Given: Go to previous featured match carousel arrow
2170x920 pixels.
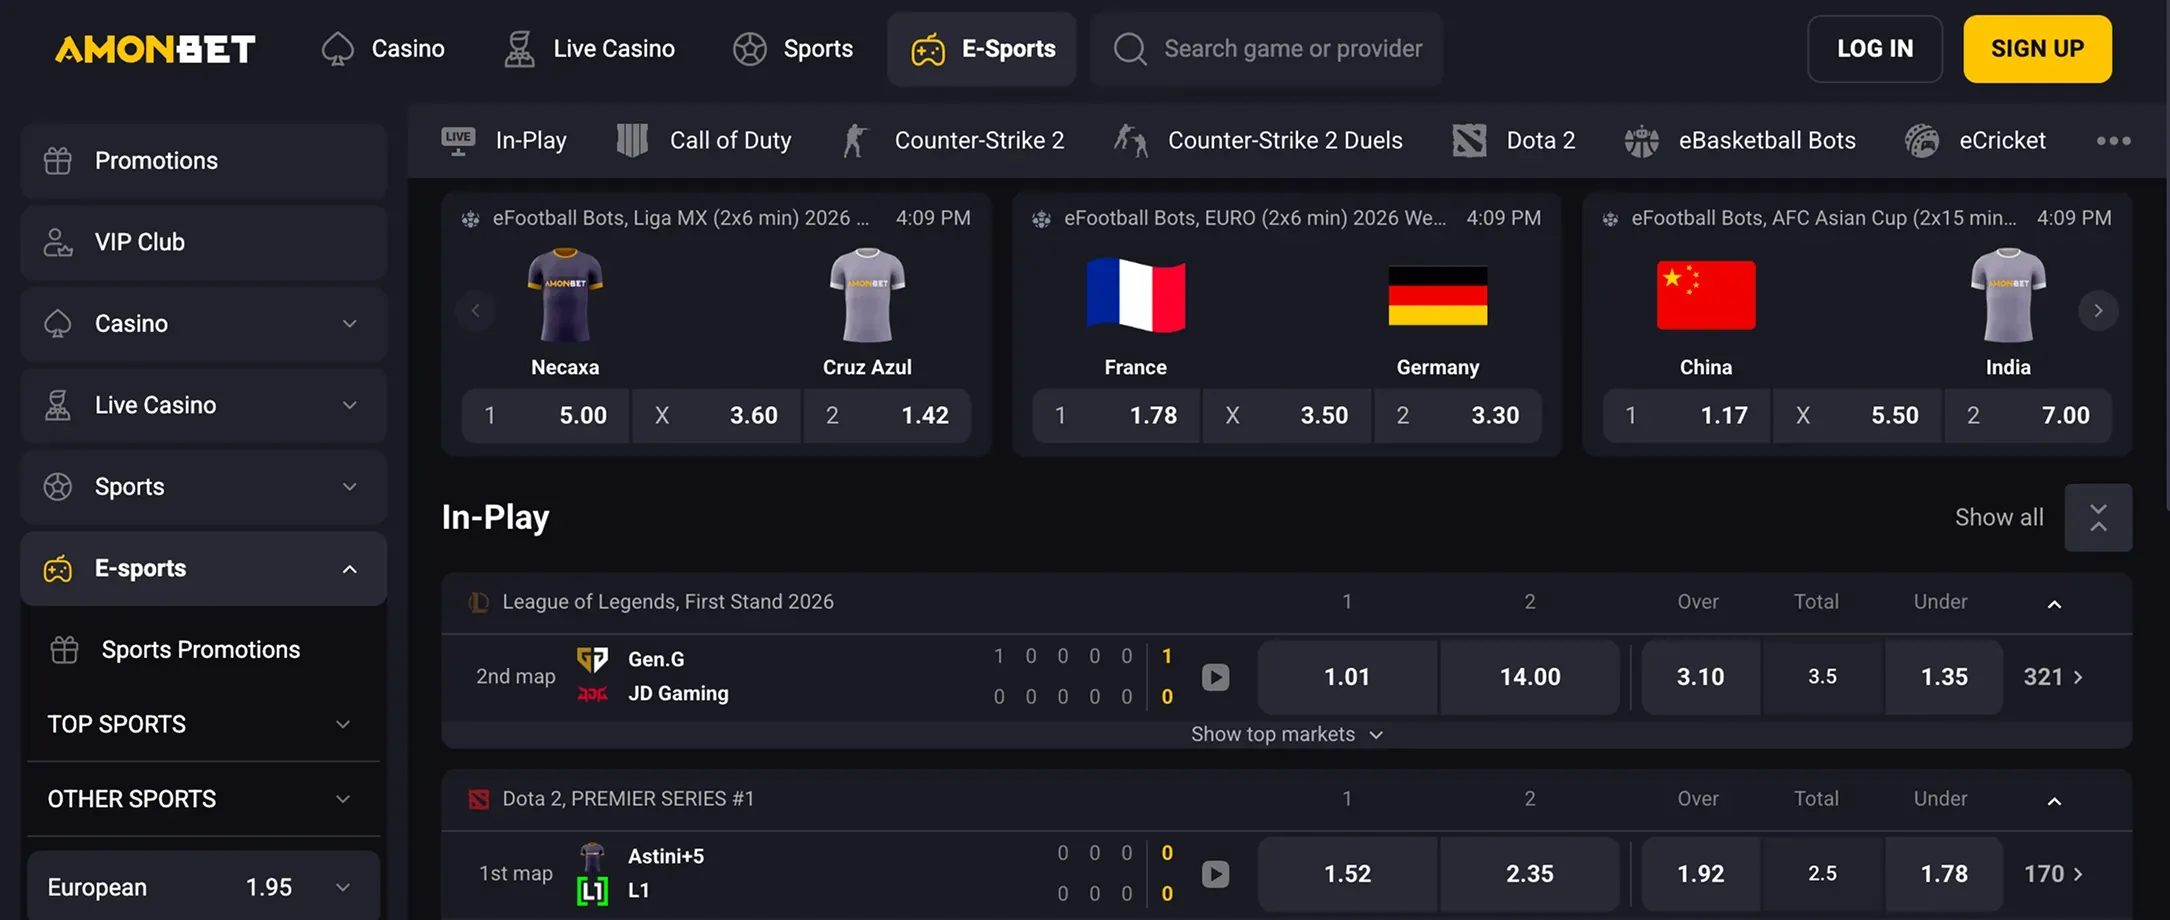Looking at the screenshot, I should pyautogui.click(x=476, y=311).
